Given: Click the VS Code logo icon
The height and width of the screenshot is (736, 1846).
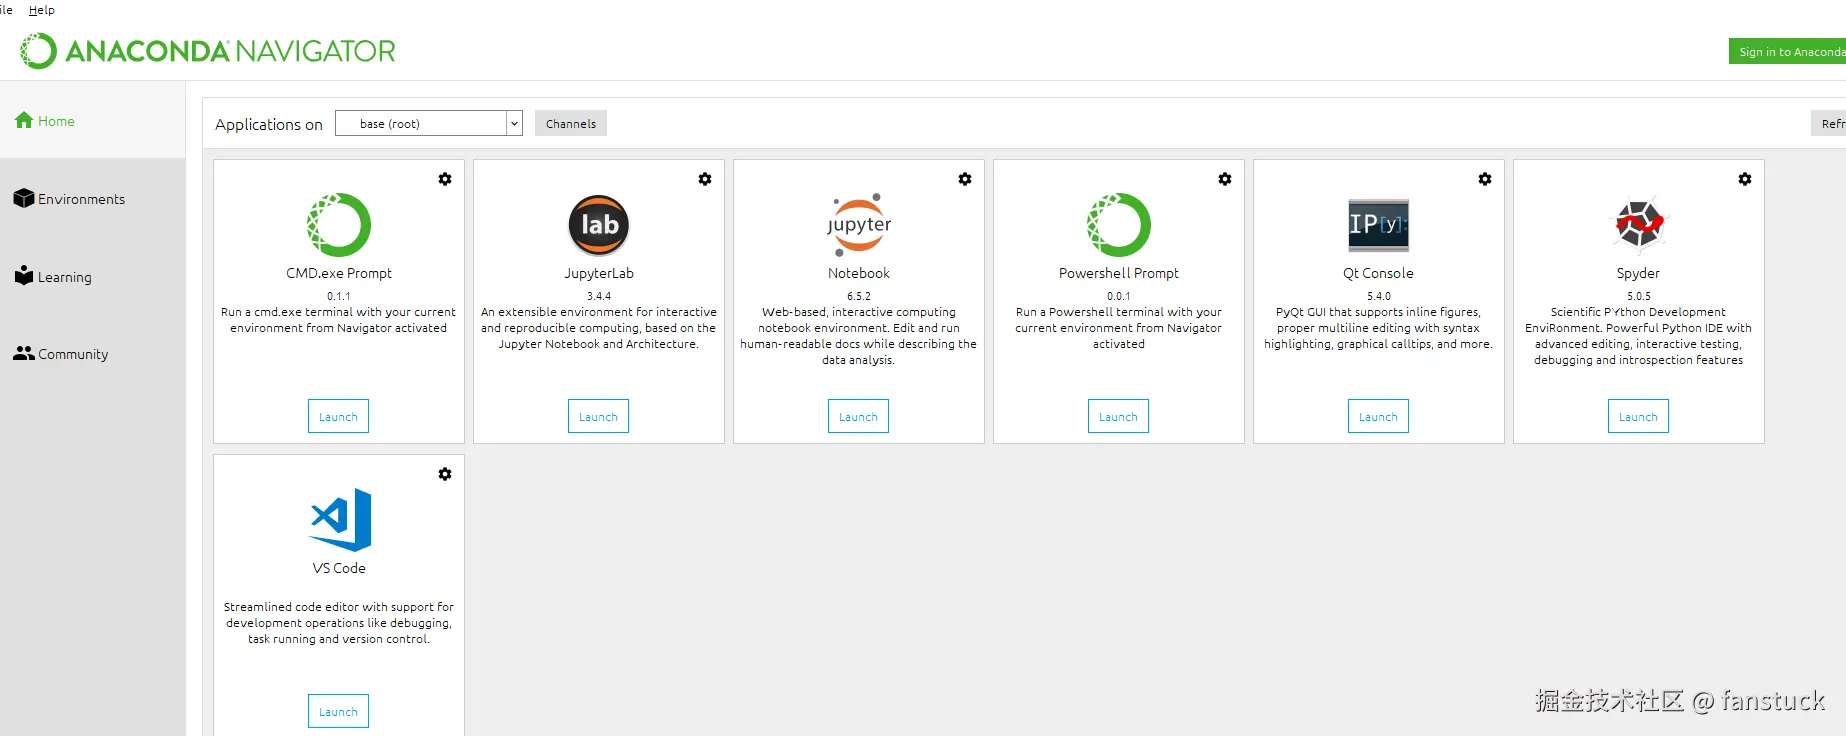Looking at the screenshot, I should coord(341,520).
